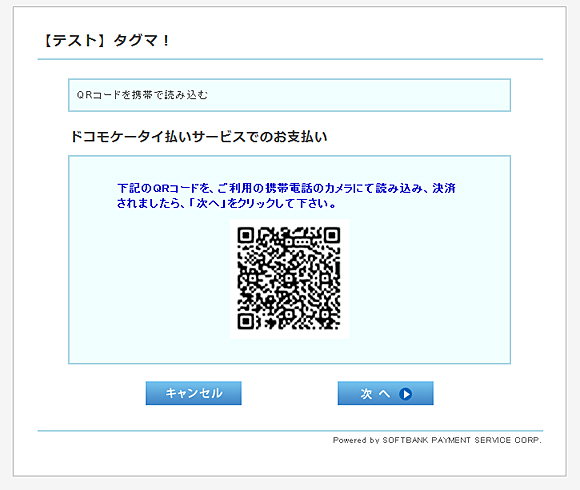
Task: Click the blue line starting されましたら
Action: [x=226, y=203]
